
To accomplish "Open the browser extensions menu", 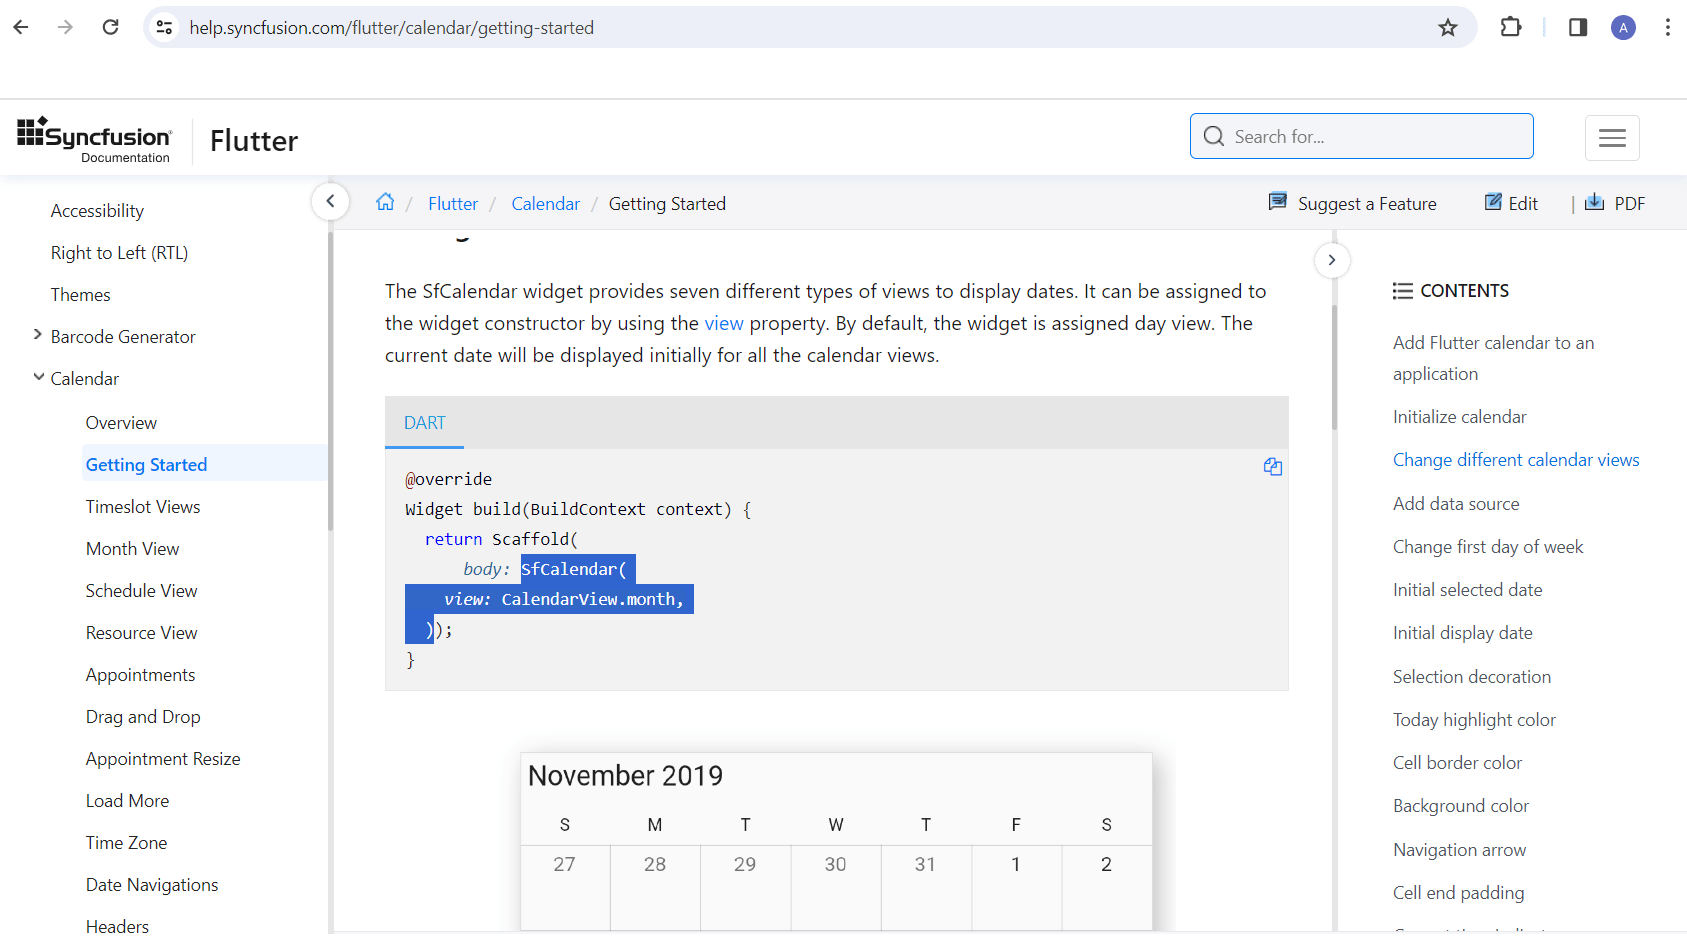I will tap(1511, 27).
